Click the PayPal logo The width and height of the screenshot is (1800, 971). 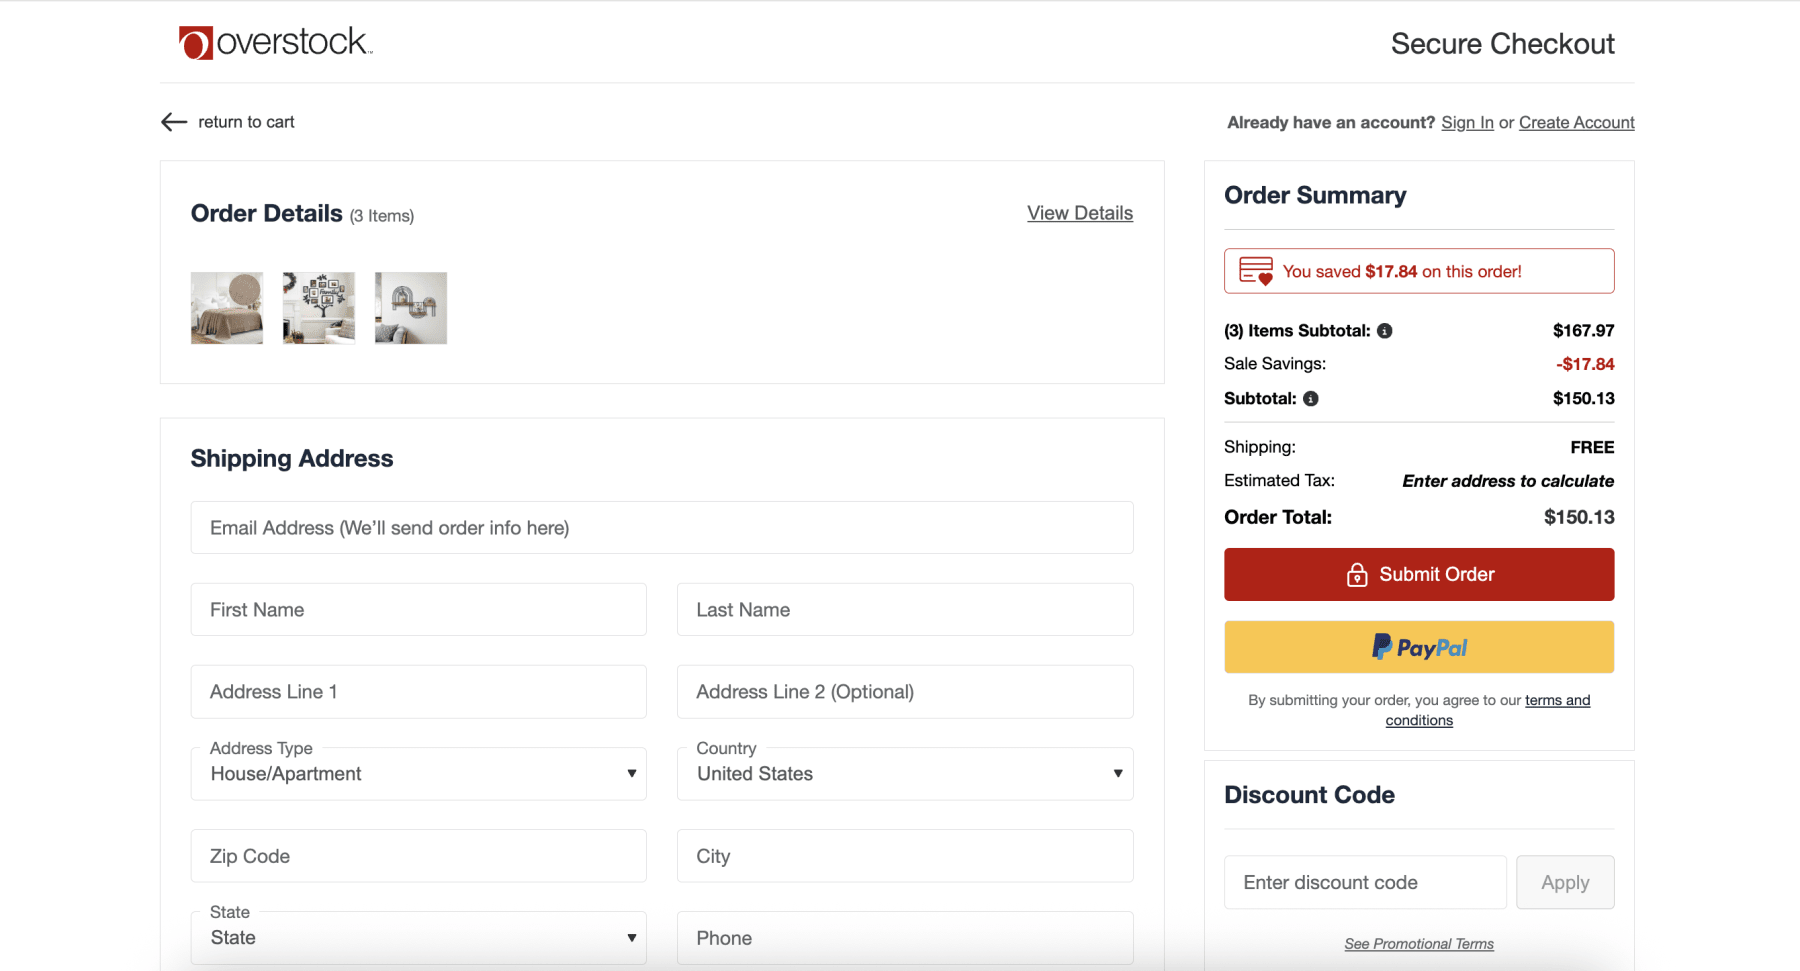1418,647
